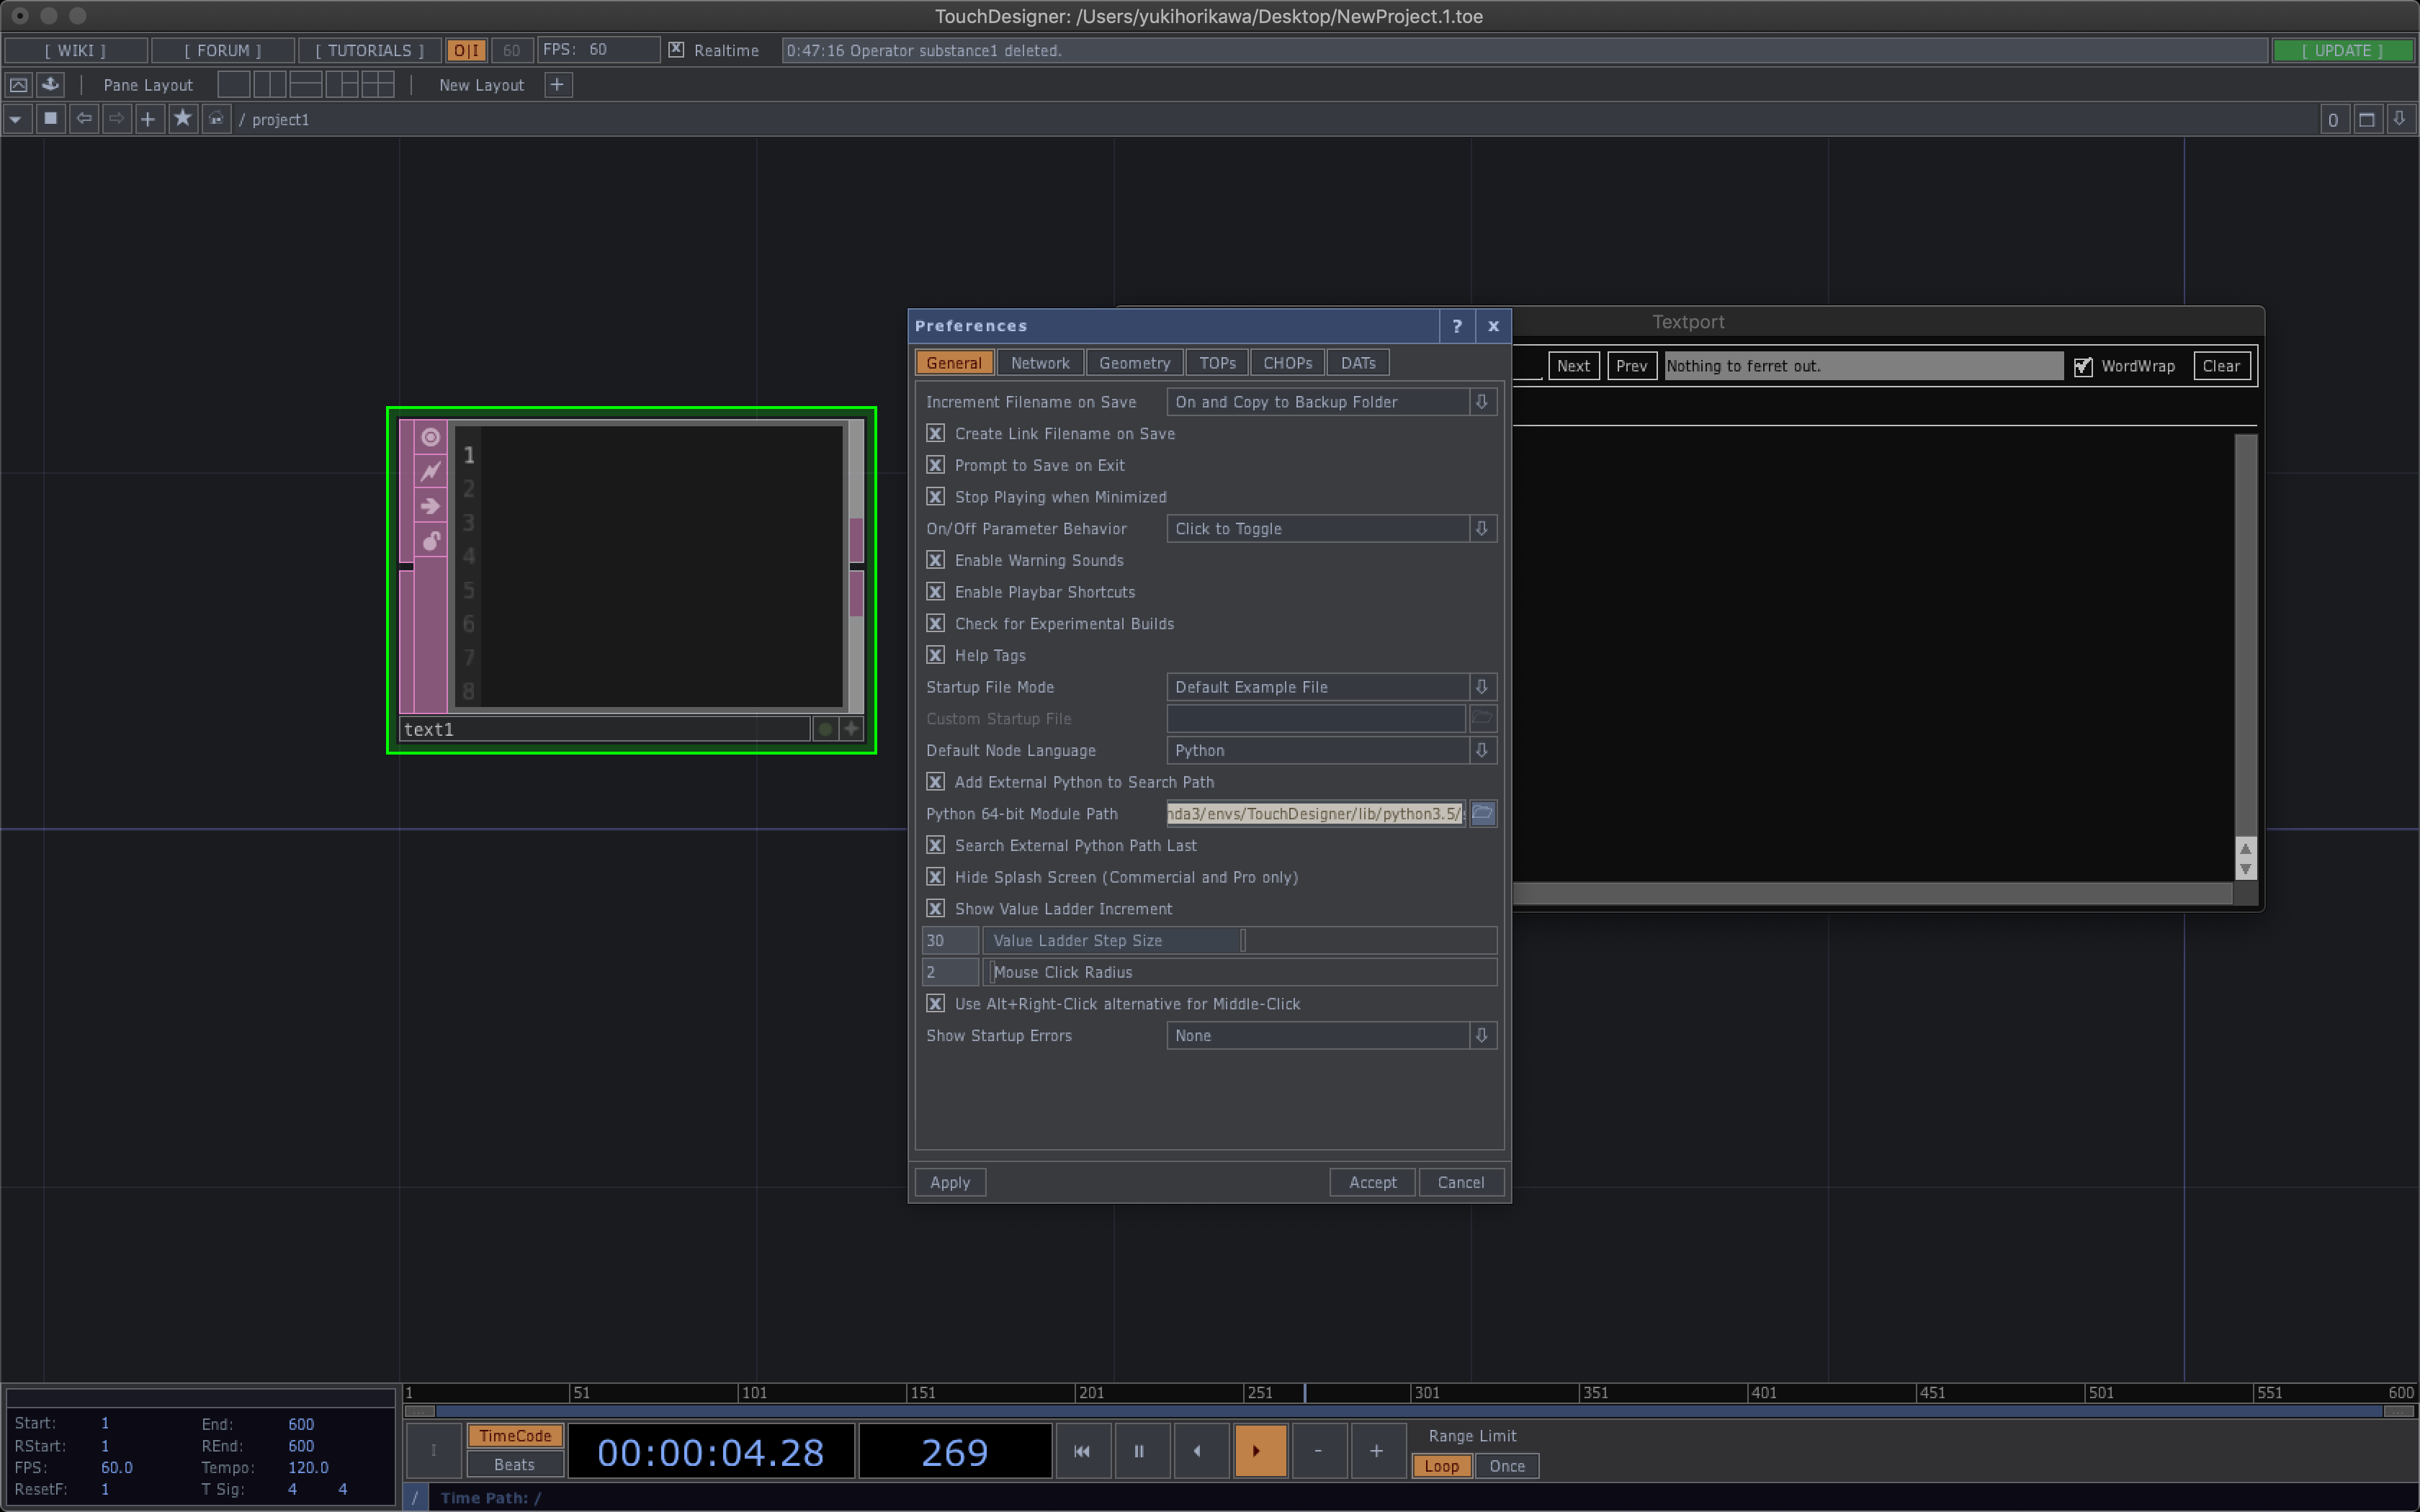Toggle the WordWrap checkbox in Textport
2420x1512 pixels.
tap(2083, 366)
